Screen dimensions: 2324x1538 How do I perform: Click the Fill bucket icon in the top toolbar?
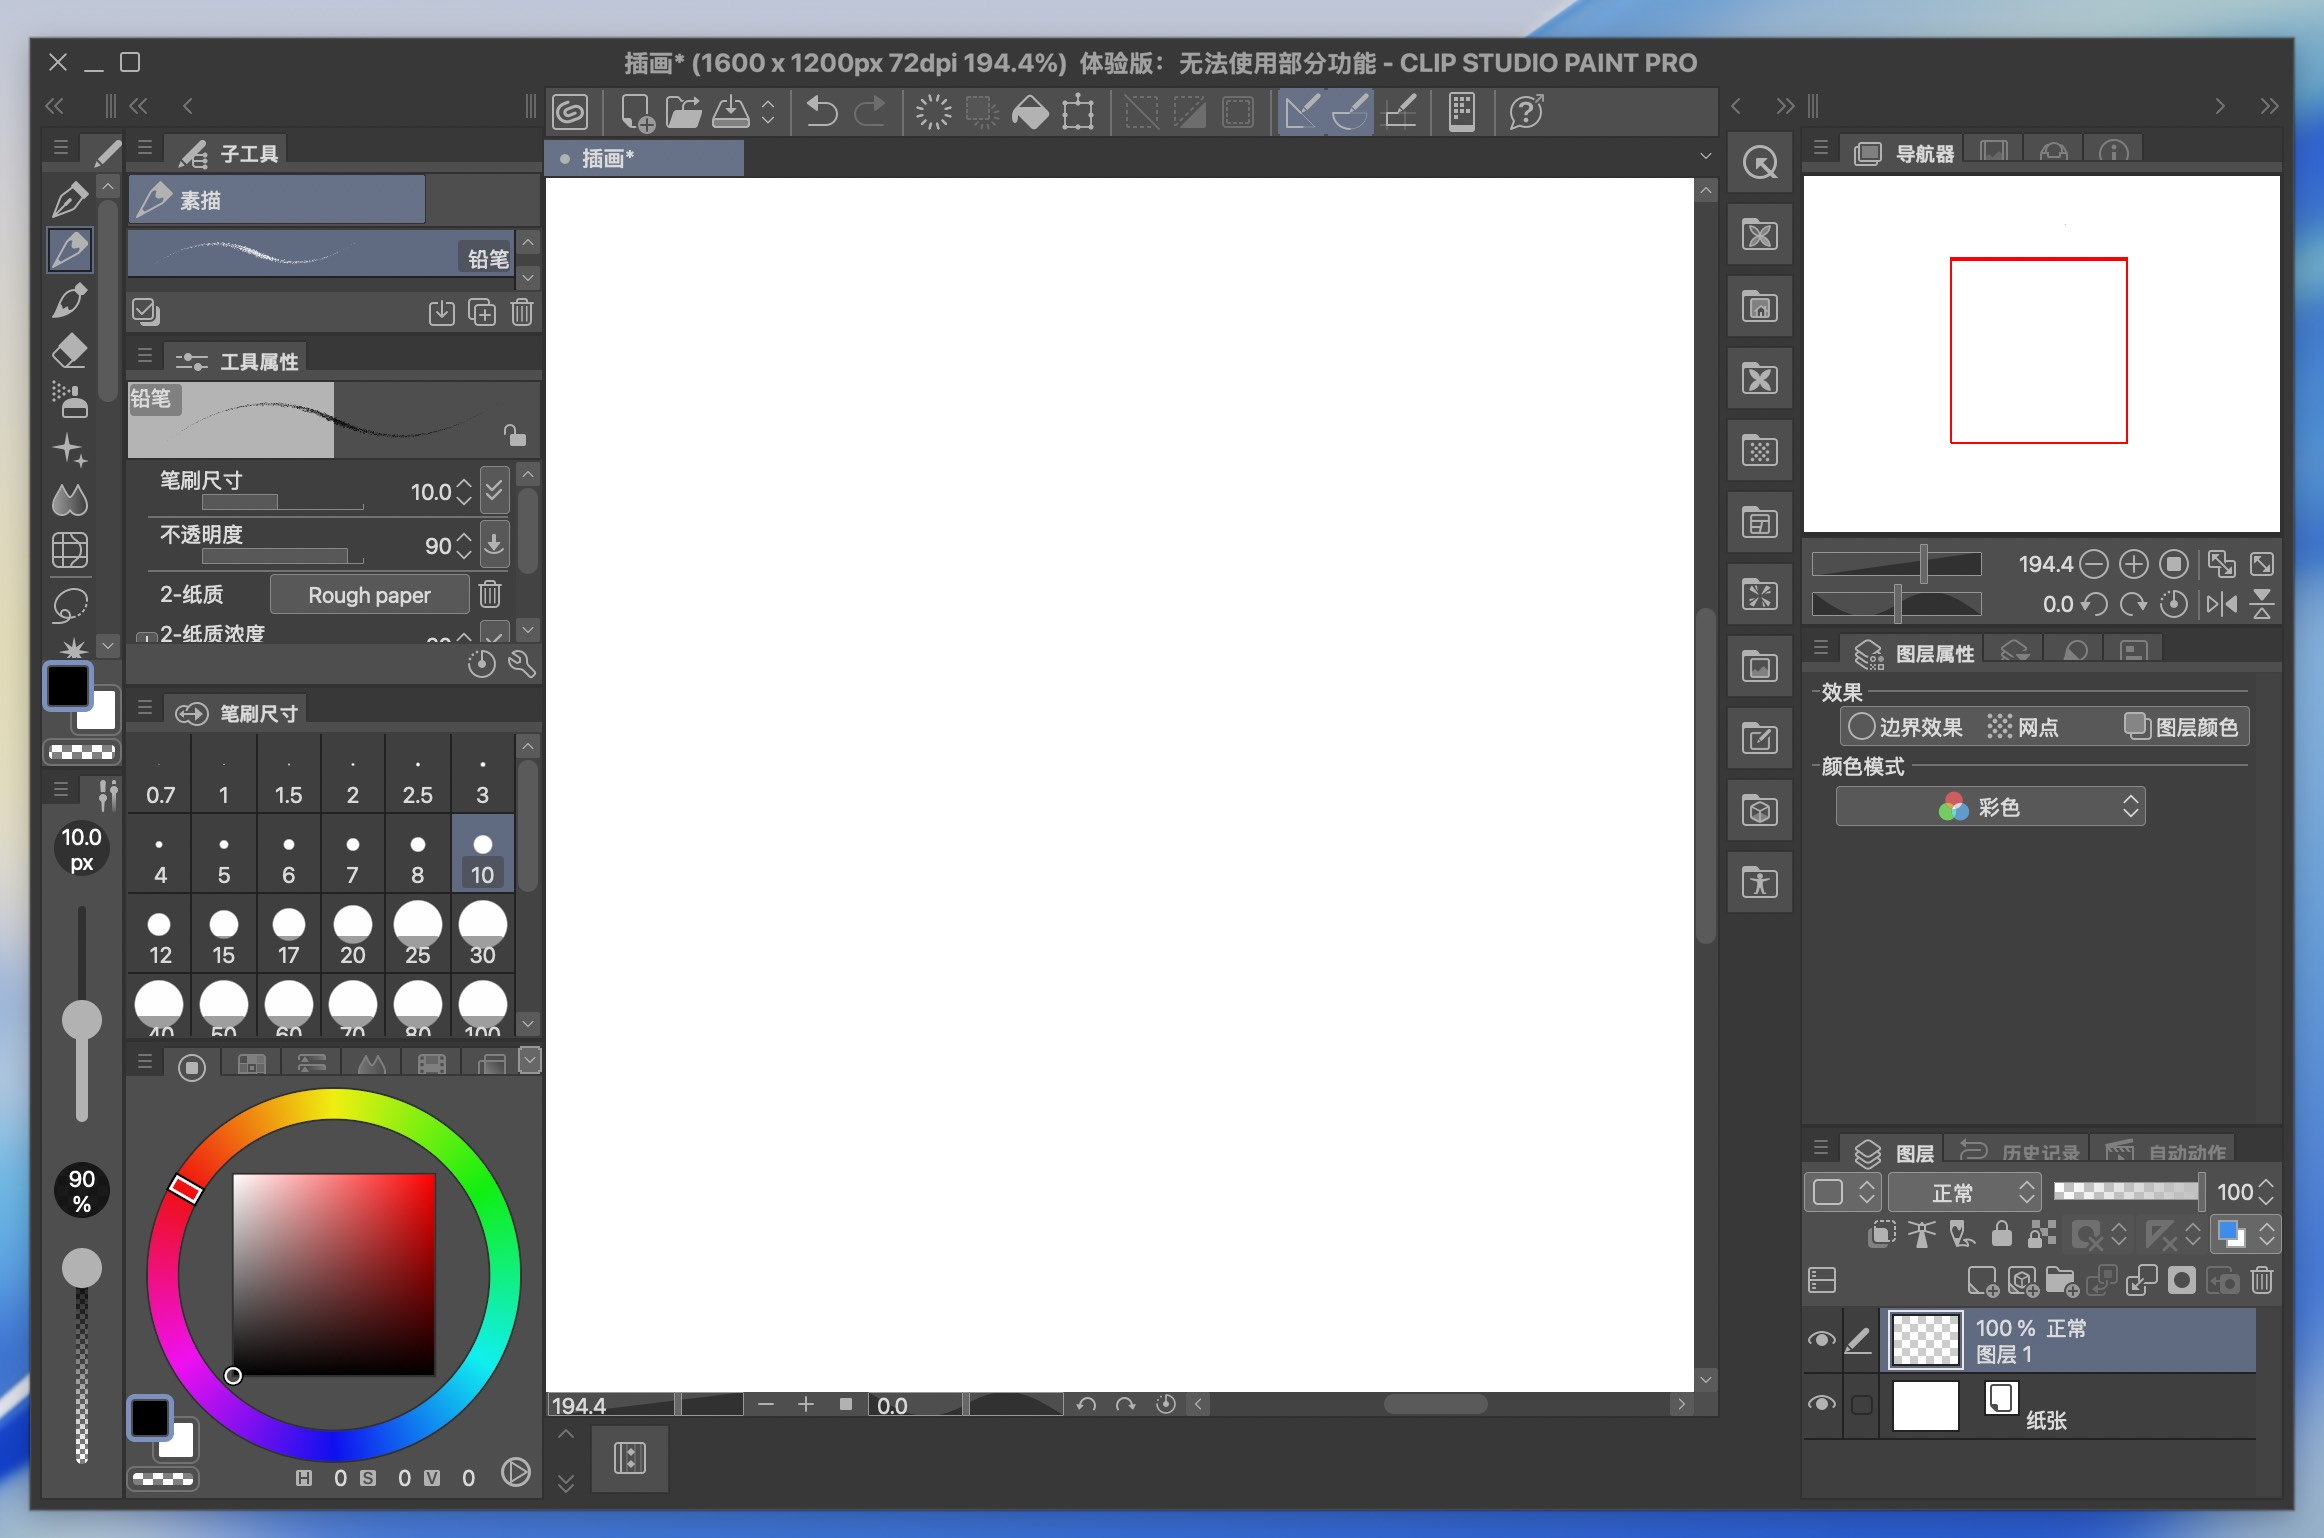1031,112
